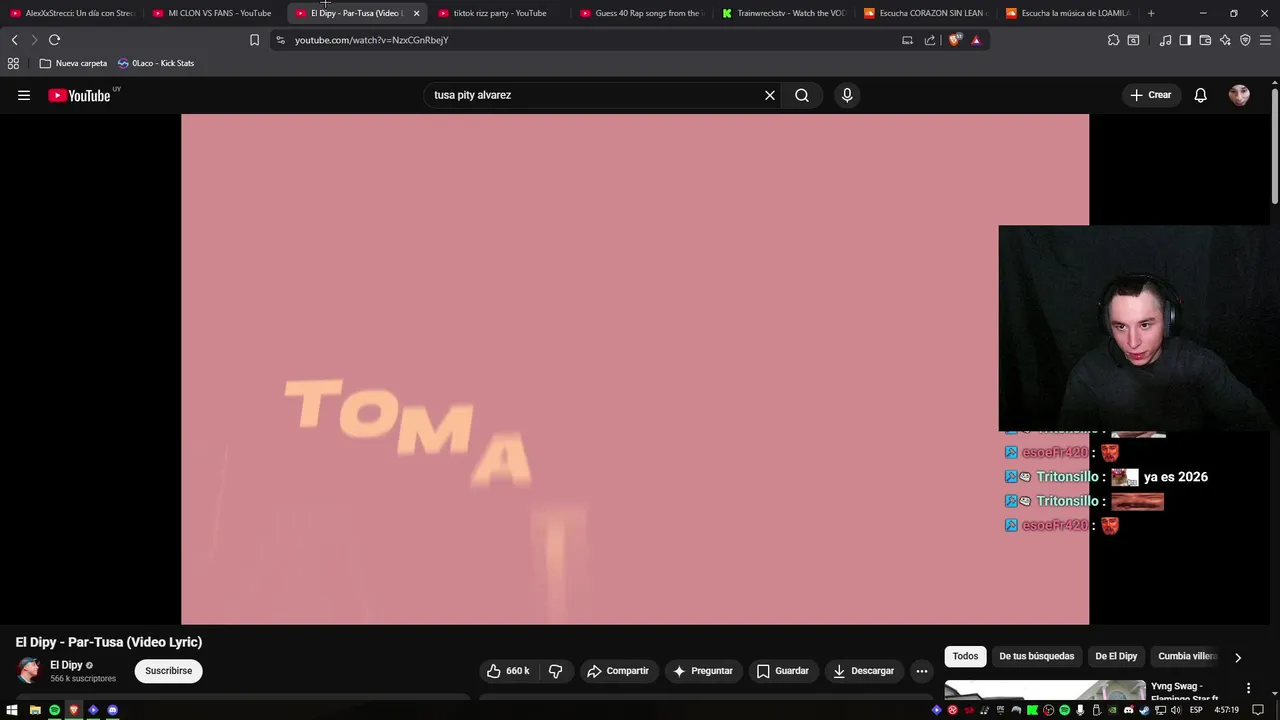Close the El Dipy Par-Tusa tab
Screen dimensions: 1280x720
click(416, 13)
